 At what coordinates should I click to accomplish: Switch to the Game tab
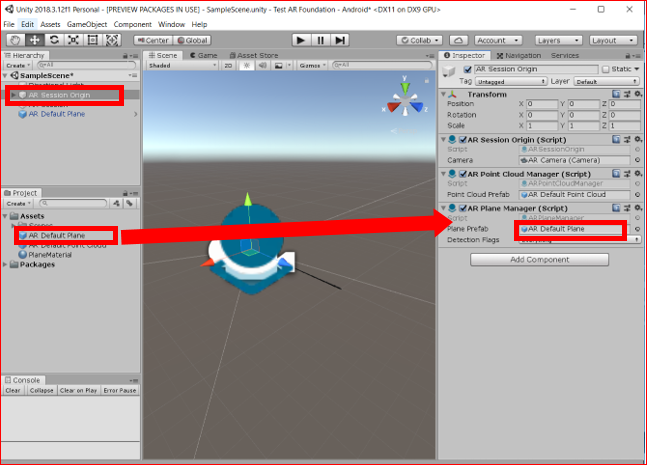pos(203,55)
